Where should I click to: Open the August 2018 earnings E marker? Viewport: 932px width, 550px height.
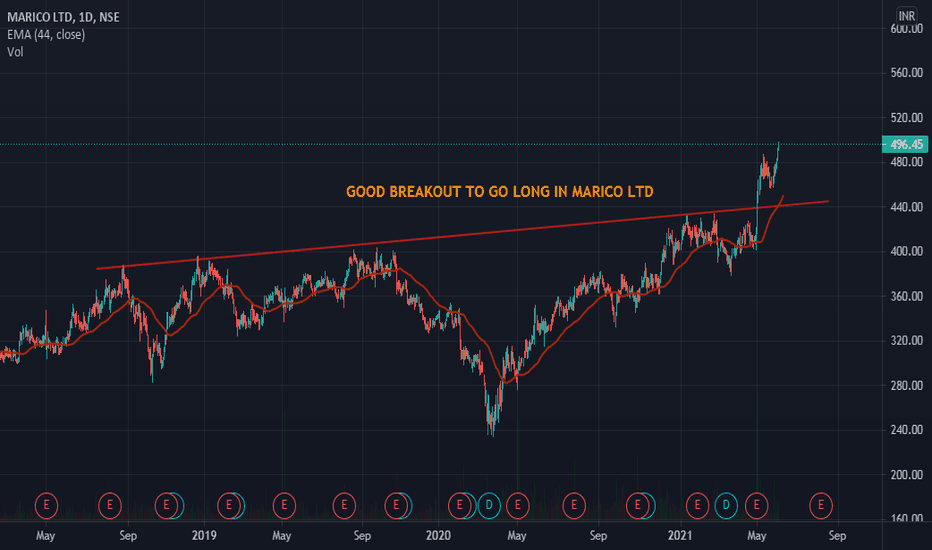[109, 506]
